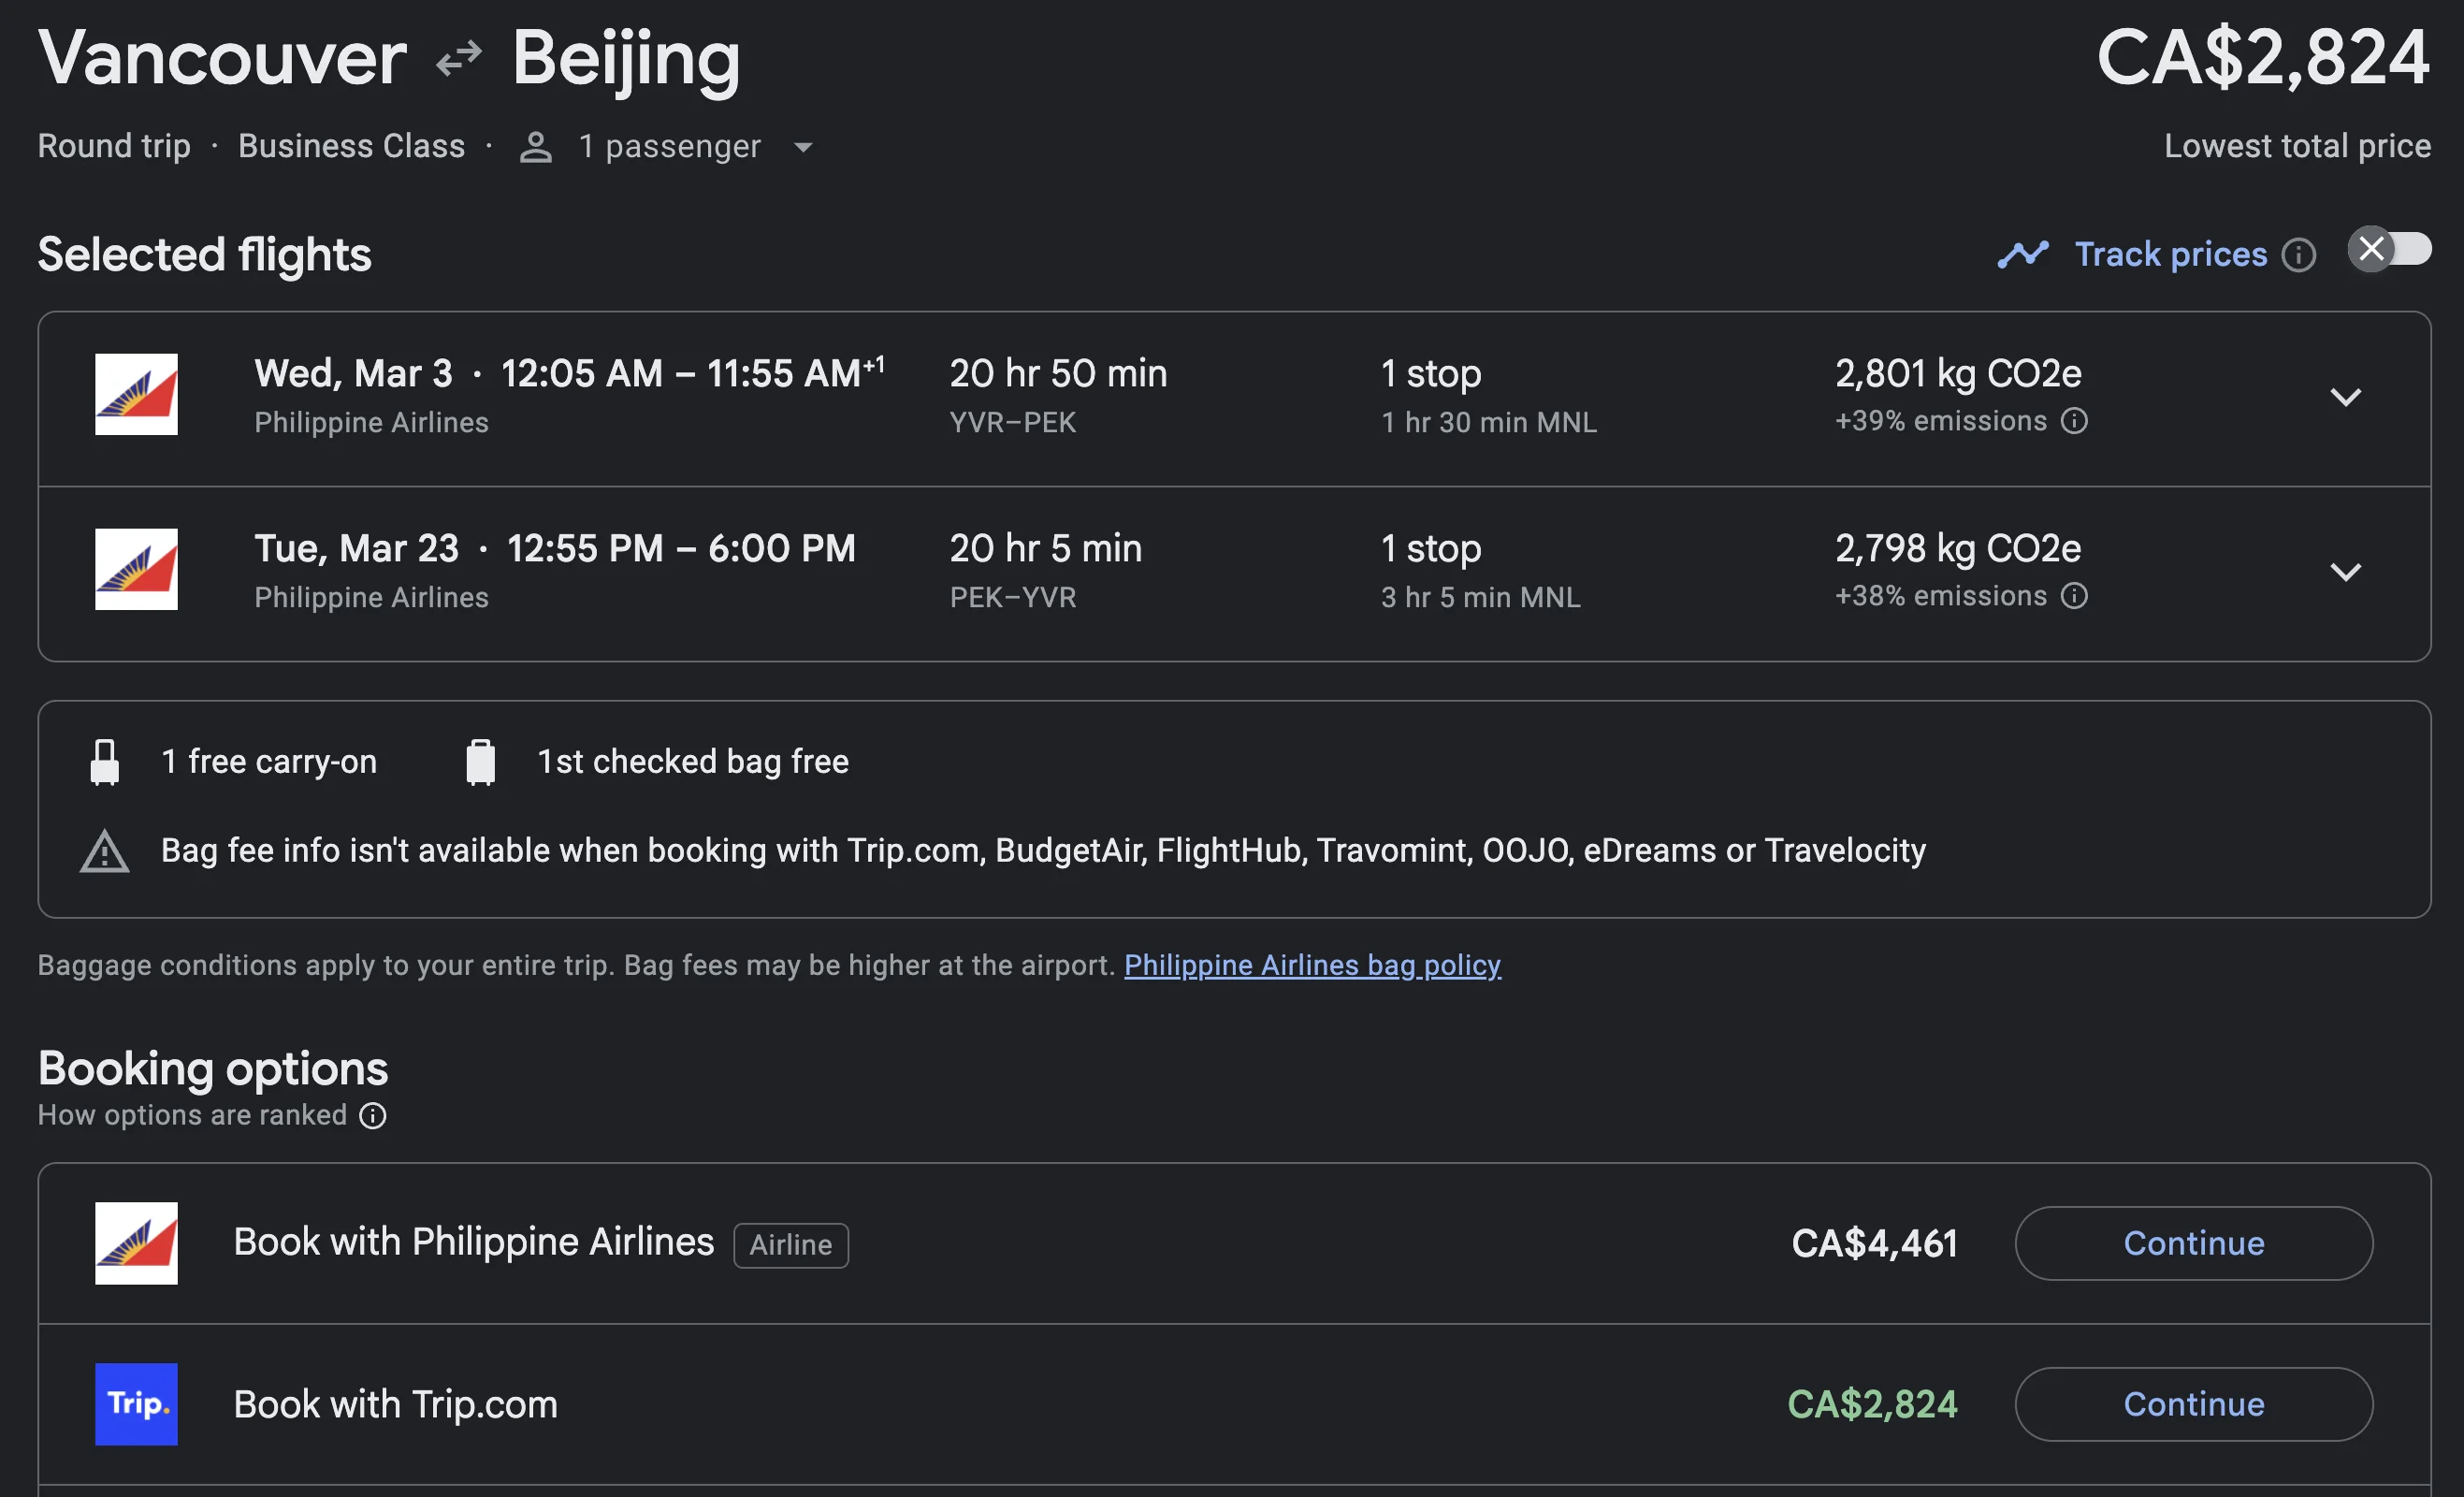The width and height of the screenshot is (2464, 1497).
Task: Continue booking with Trip.com
Action: pyautogui.click(x=2193, y=1404)
